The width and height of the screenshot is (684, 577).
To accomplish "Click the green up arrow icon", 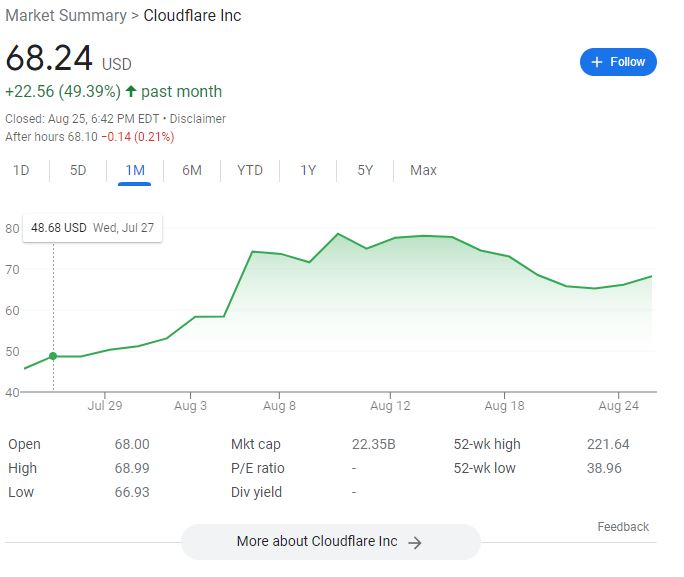I will point(131,91).
